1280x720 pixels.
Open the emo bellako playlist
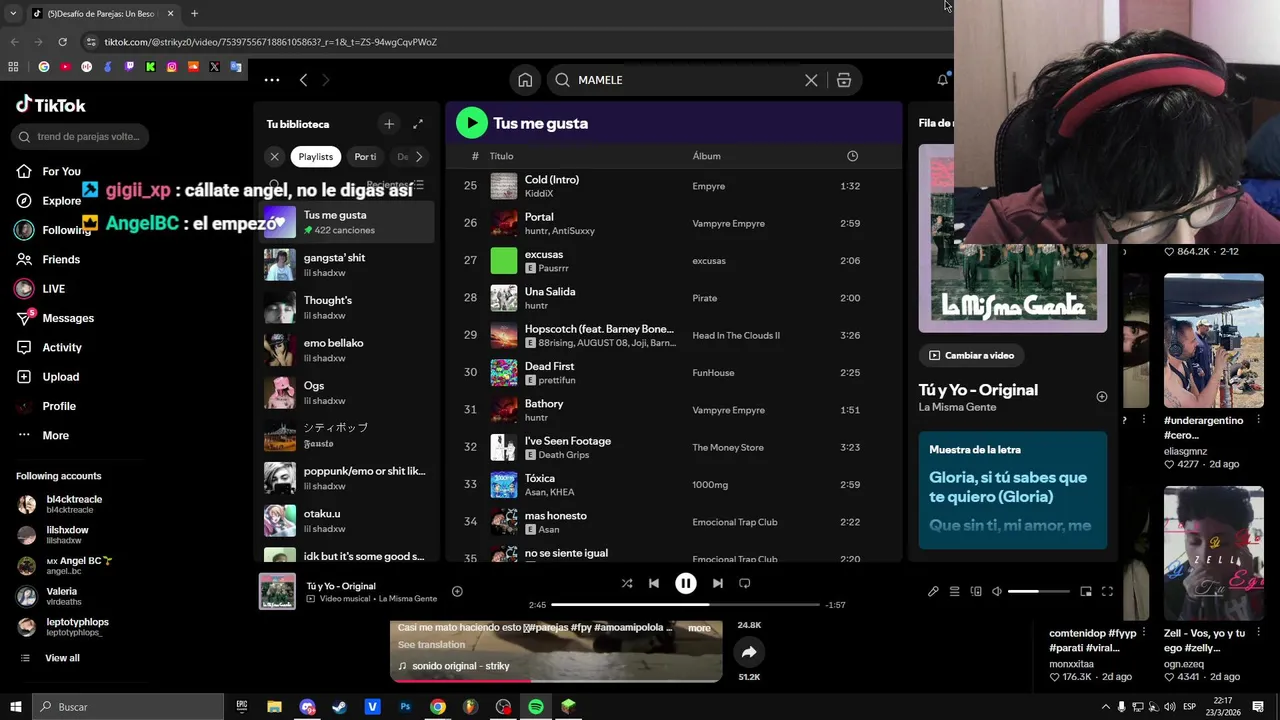tap(347, 349)
